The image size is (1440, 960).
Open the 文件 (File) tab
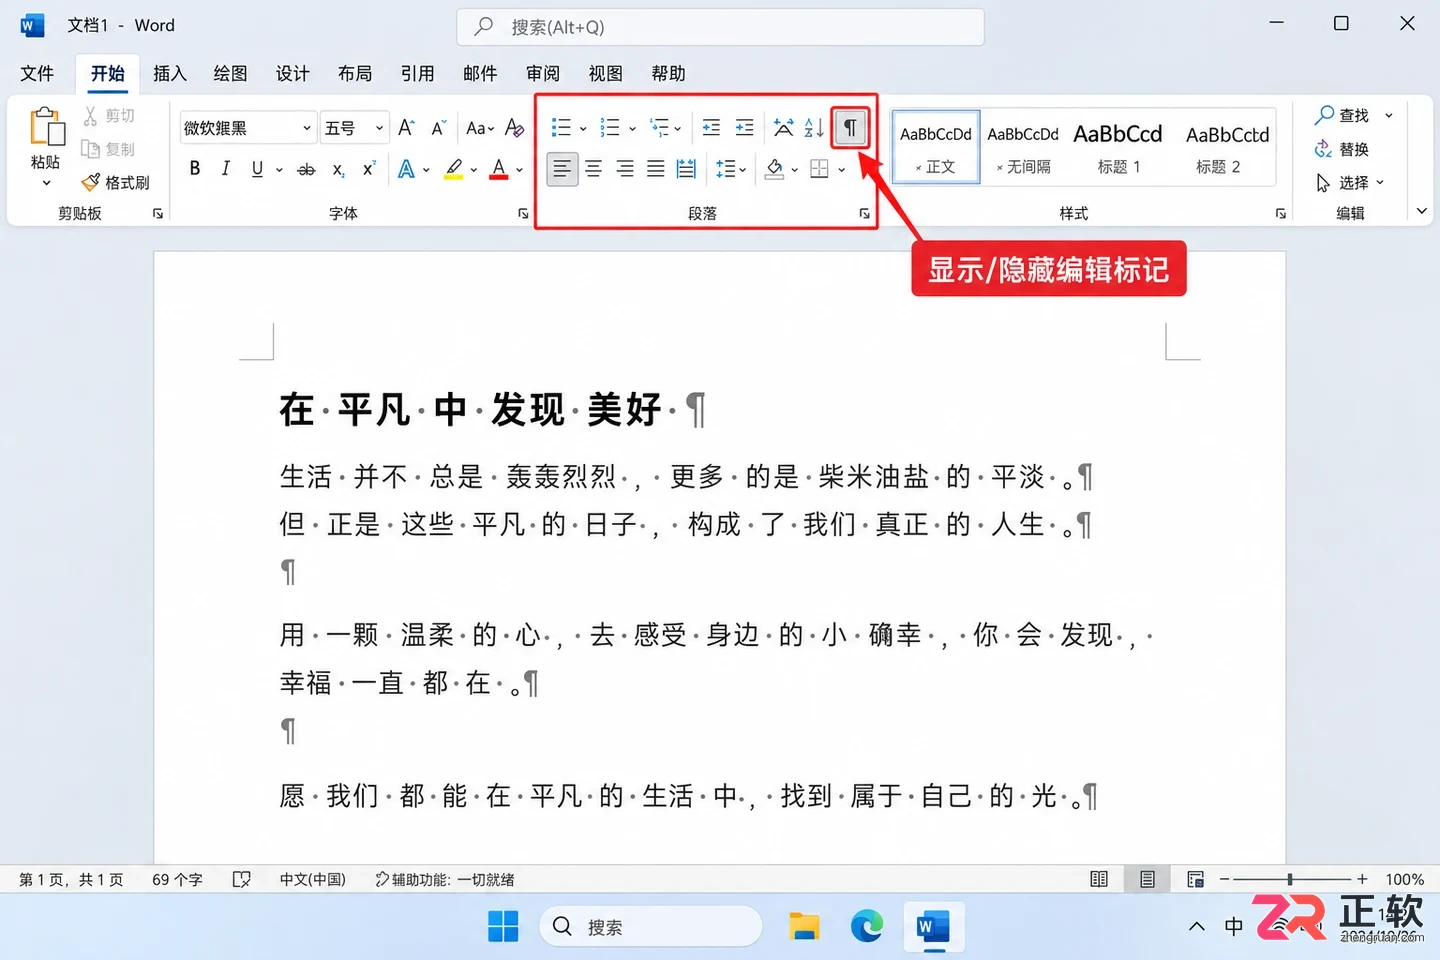[x=37, y=73]
